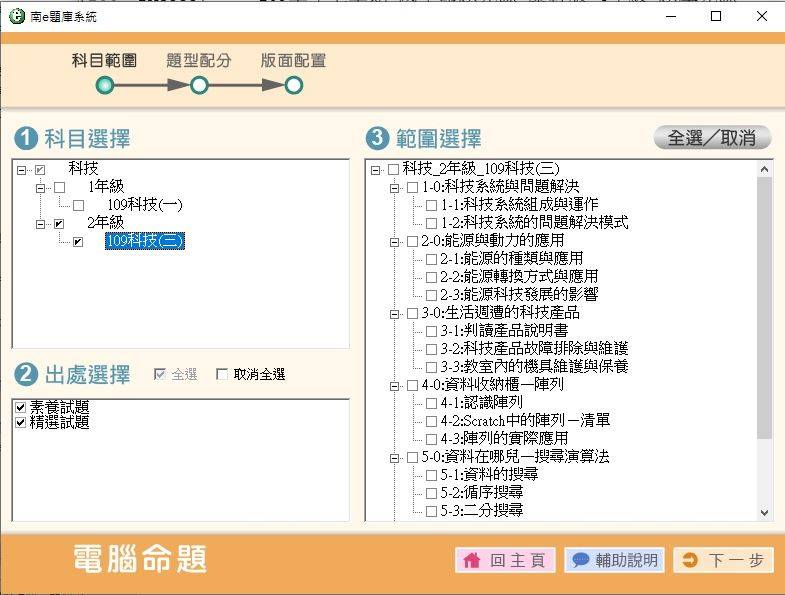Check 2-2:能源轉換方式與應用 checkbox
This screenshot has width=785, height=595.
click(x=432, y=277)
